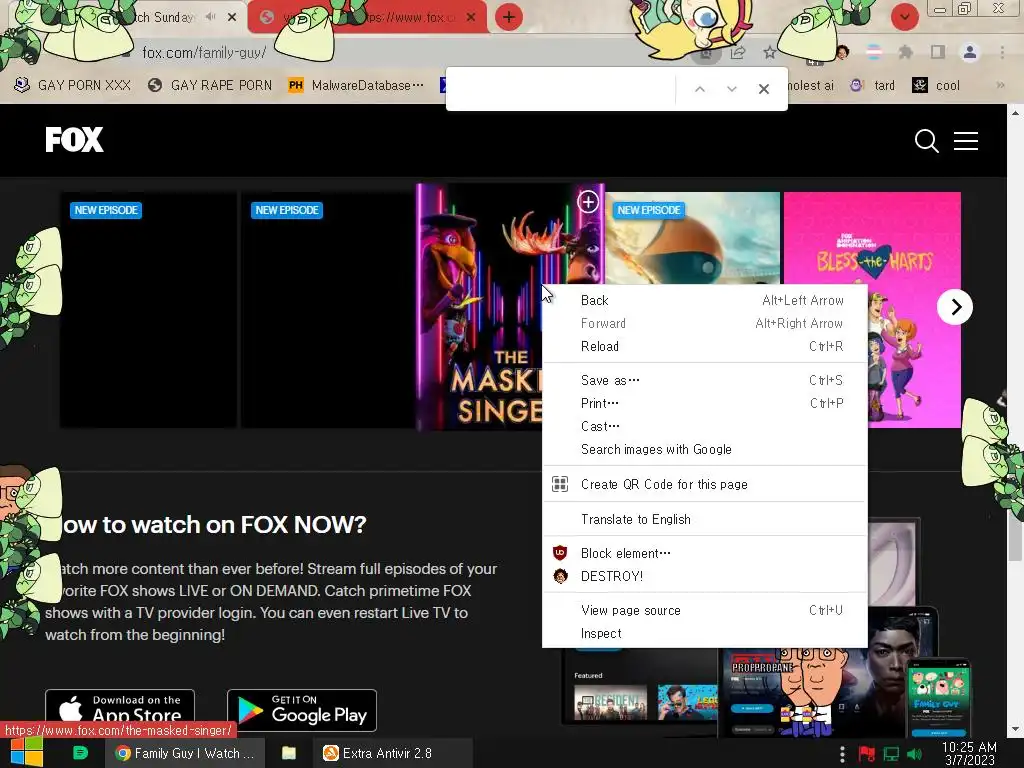Share this page from address bar
Screen dimensions: 1024x768
click(x=738, y=52)
